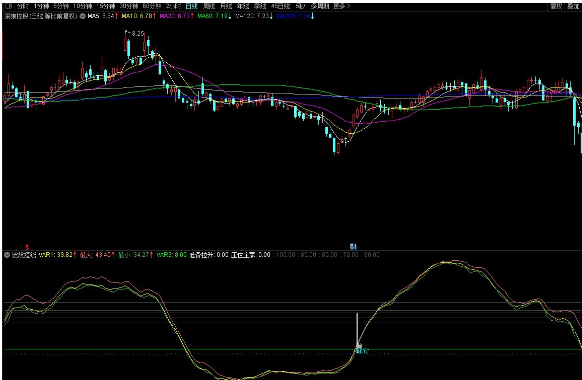Click the 叠加 overlay button at top right
Screen dimensions: 582x380
click(x=573, y=6)
